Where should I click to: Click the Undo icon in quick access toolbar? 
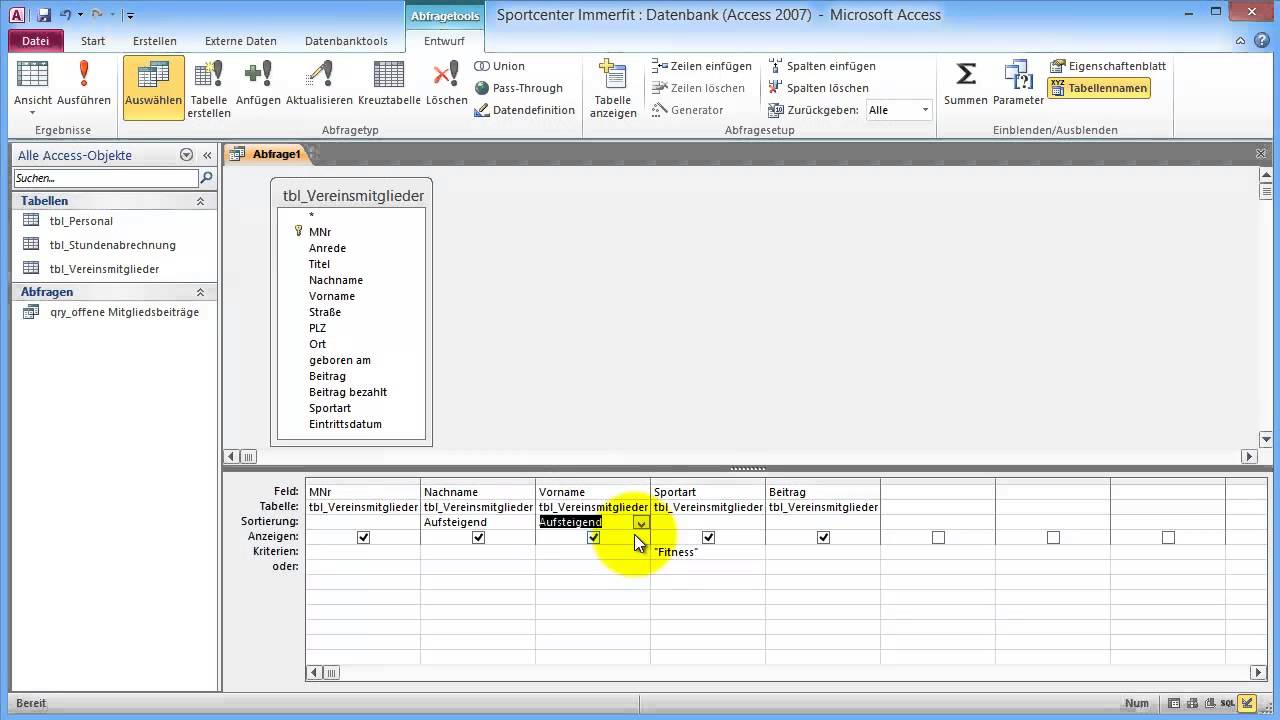click(x=65, y=15)
